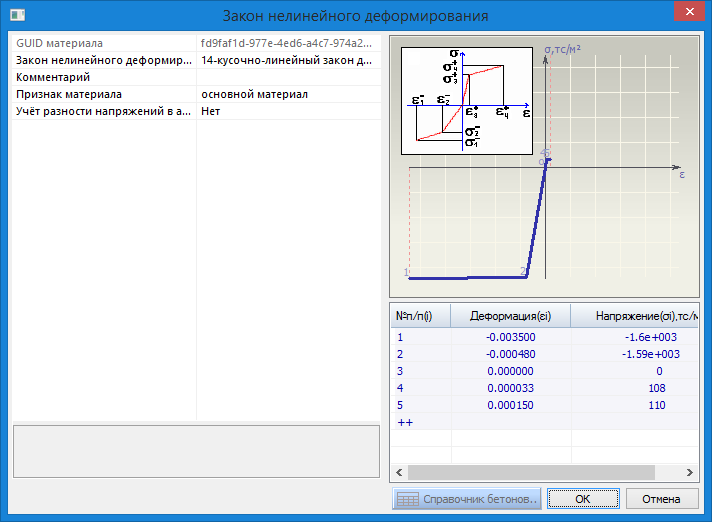Click scrollbar left arrow under the table
Image resolution: width=712 pixels, height=522 pixels.
tap(399, 472)
